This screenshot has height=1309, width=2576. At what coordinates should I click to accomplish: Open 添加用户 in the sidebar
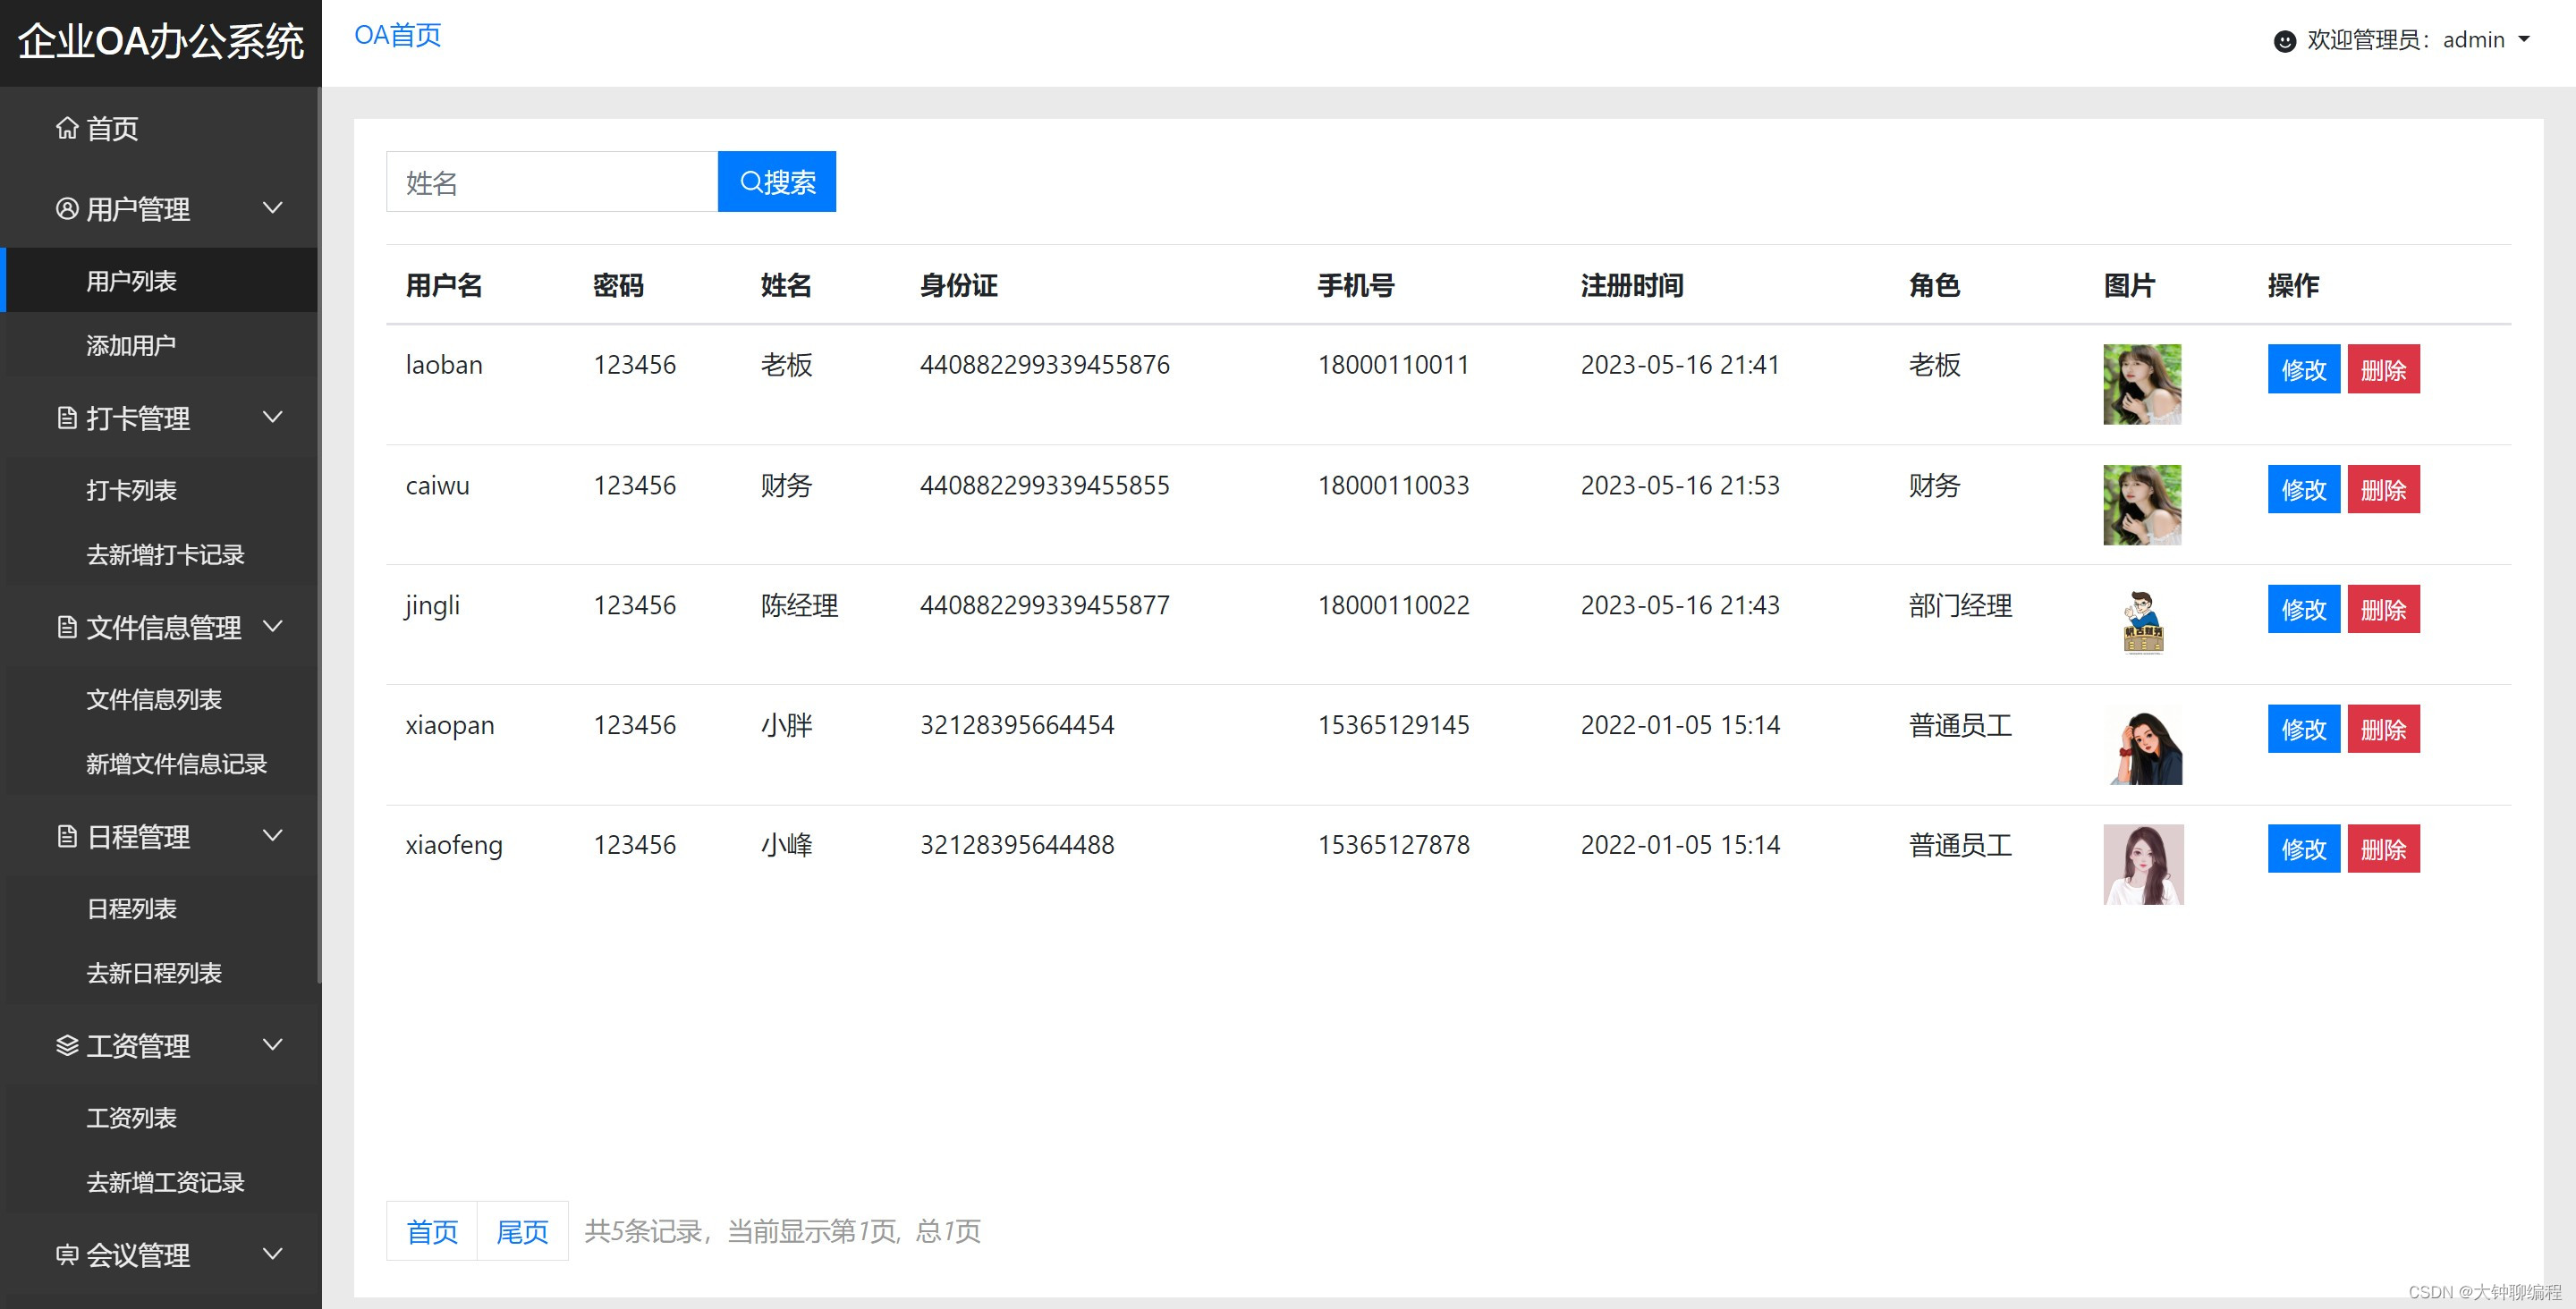(x=131, y=346)
